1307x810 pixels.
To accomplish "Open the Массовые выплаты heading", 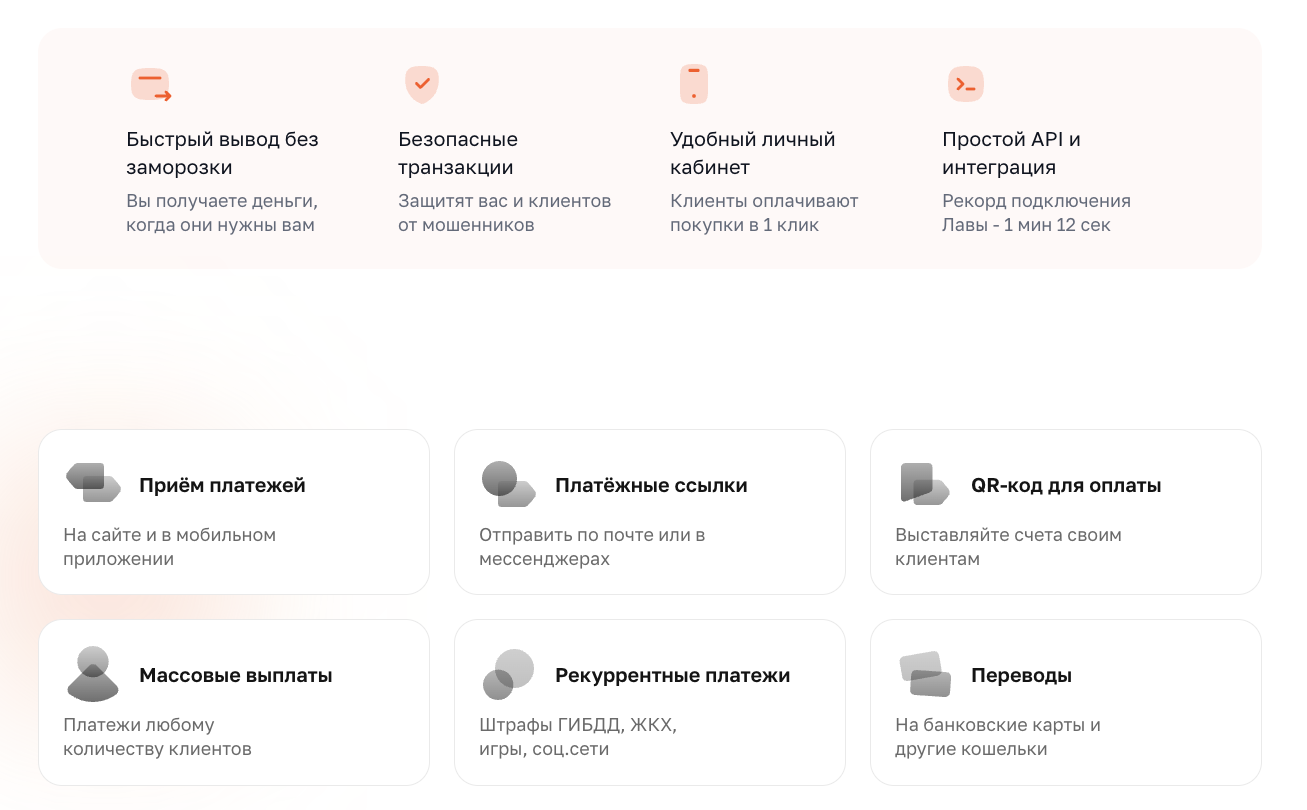I will [236, 676].
